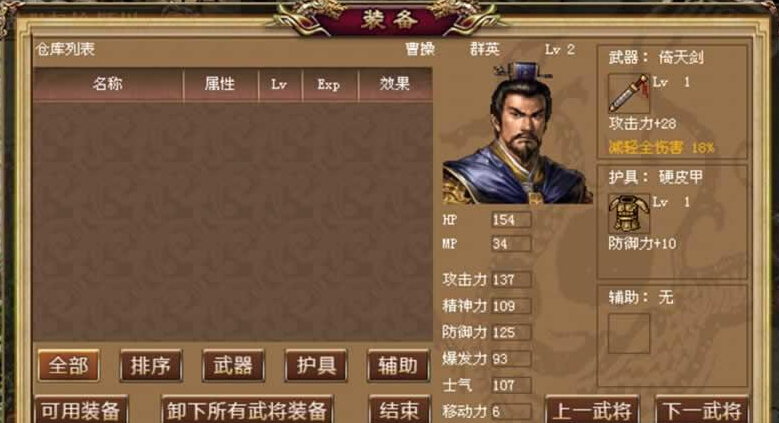This screenshot has height=423, width=779.
Task: Select the empty 辅助 accessory slot
Action: coord(628,333)
